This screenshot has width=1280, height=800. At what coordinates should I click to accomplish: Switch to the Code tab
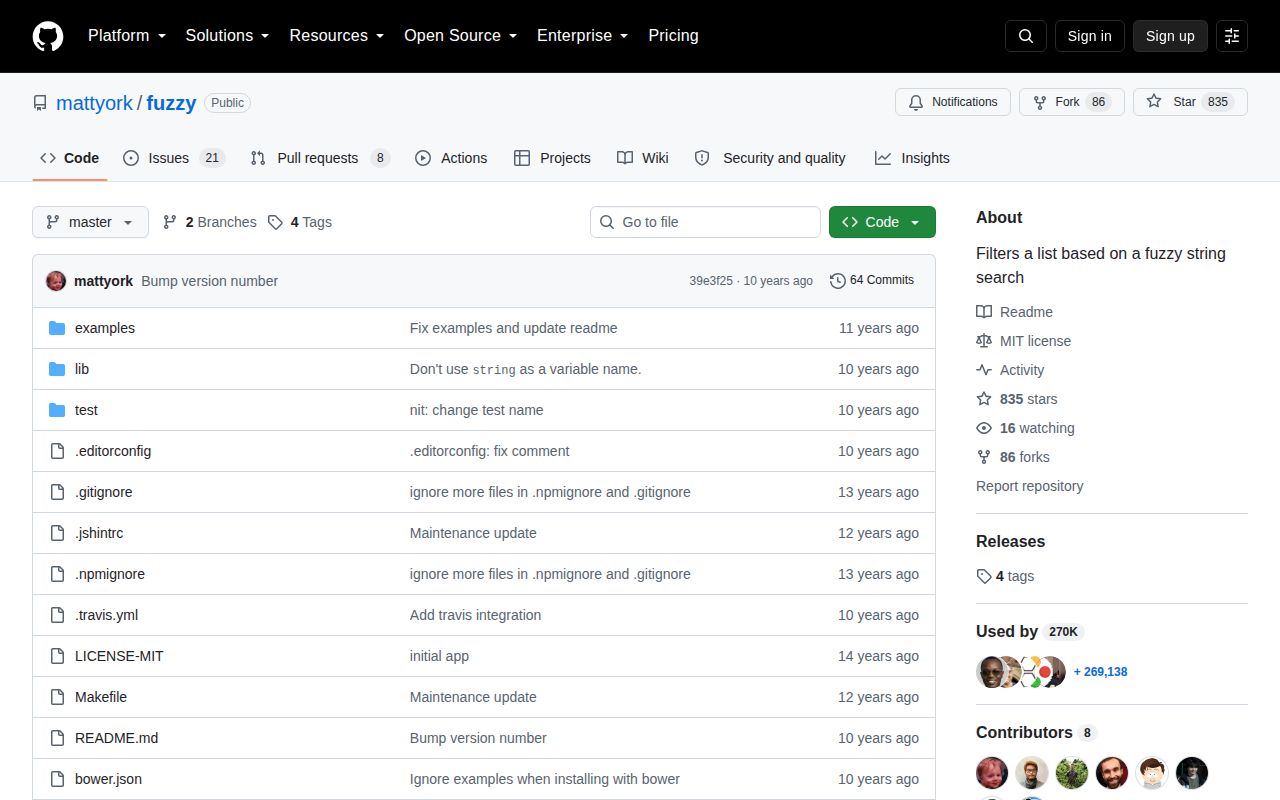click(x=69, y=158)
